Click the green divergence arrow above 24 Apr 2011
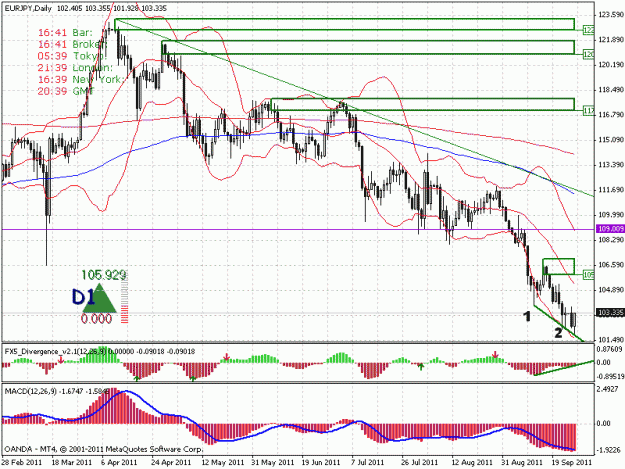 193,378
